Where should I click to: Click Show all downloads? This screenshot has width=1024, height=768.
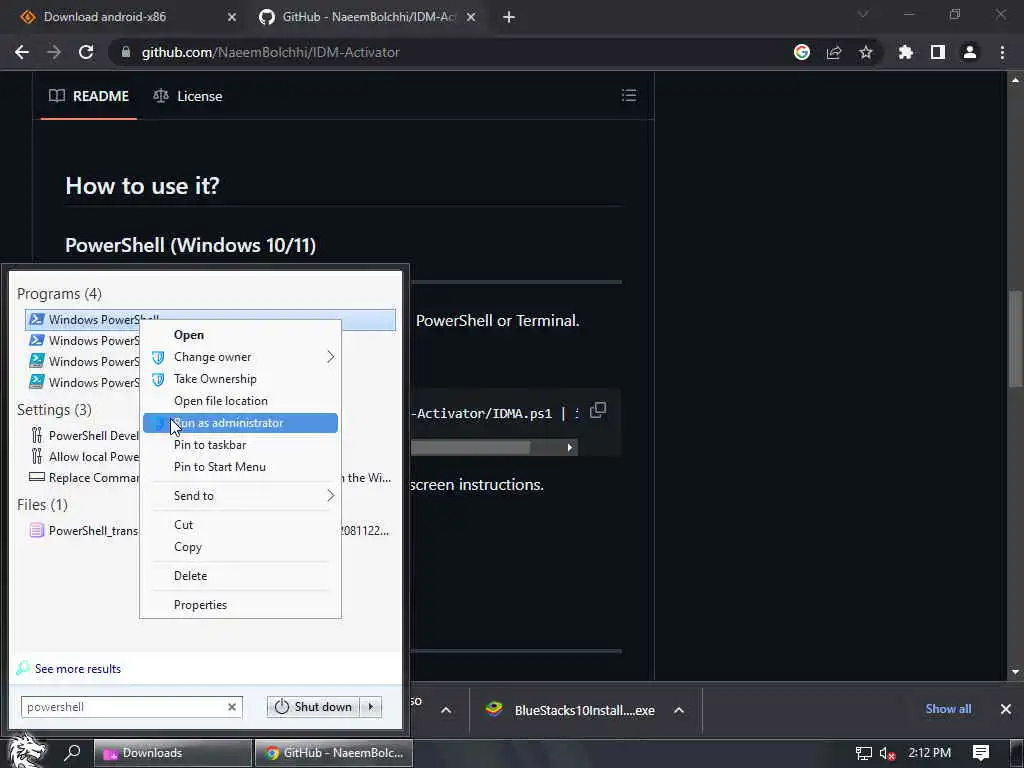(x=948, y=709)
